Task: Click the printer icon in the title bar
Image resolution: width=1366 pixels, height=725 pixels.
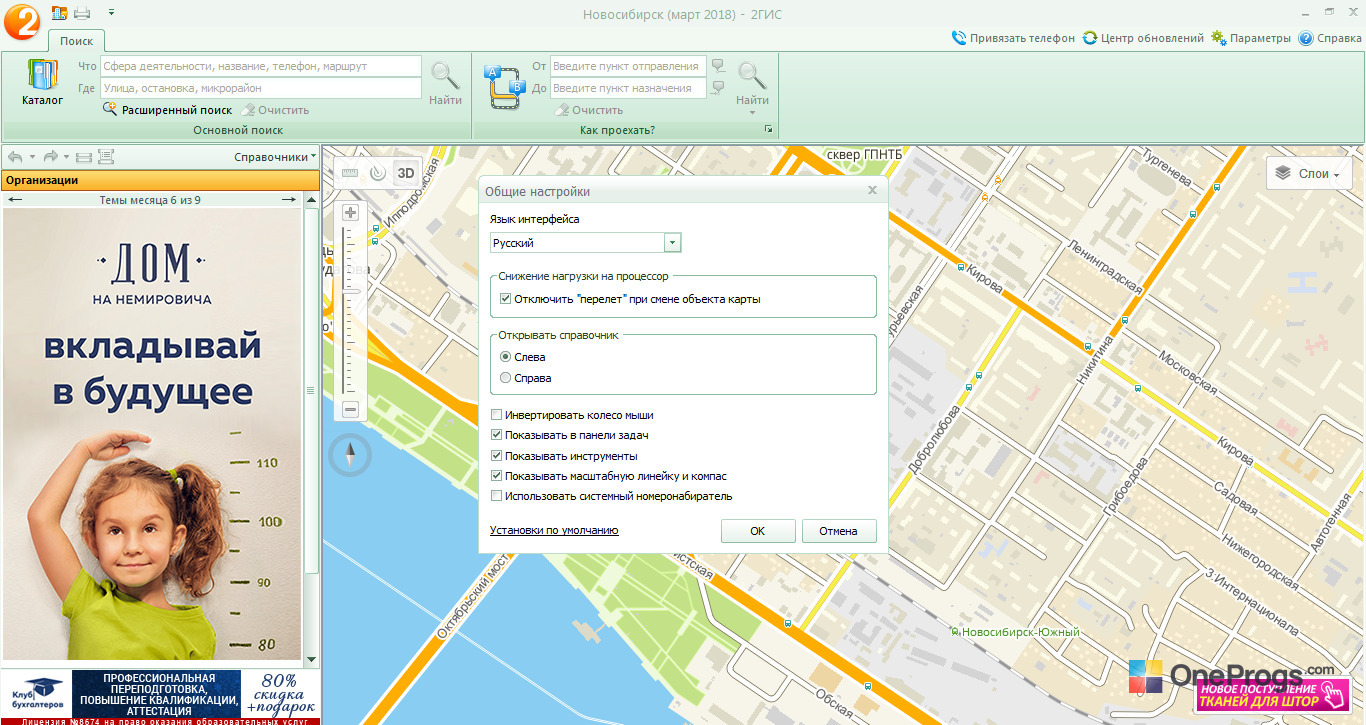Action: pyautogui.click(x=82, y=13)
